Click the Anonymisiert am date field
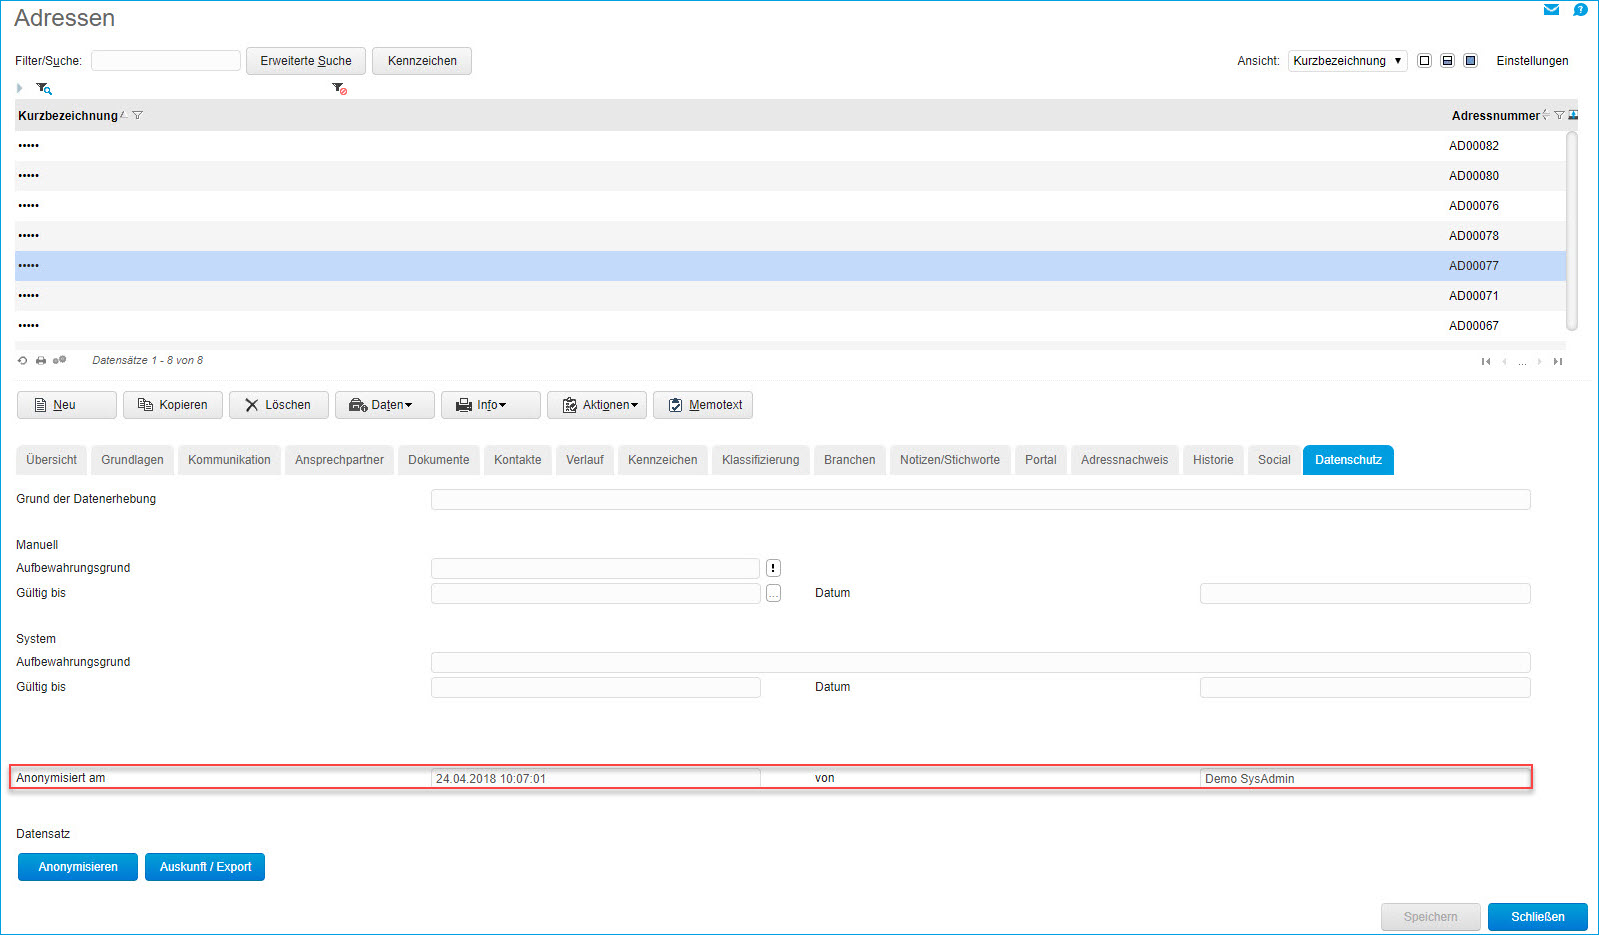 pos(596,779)
